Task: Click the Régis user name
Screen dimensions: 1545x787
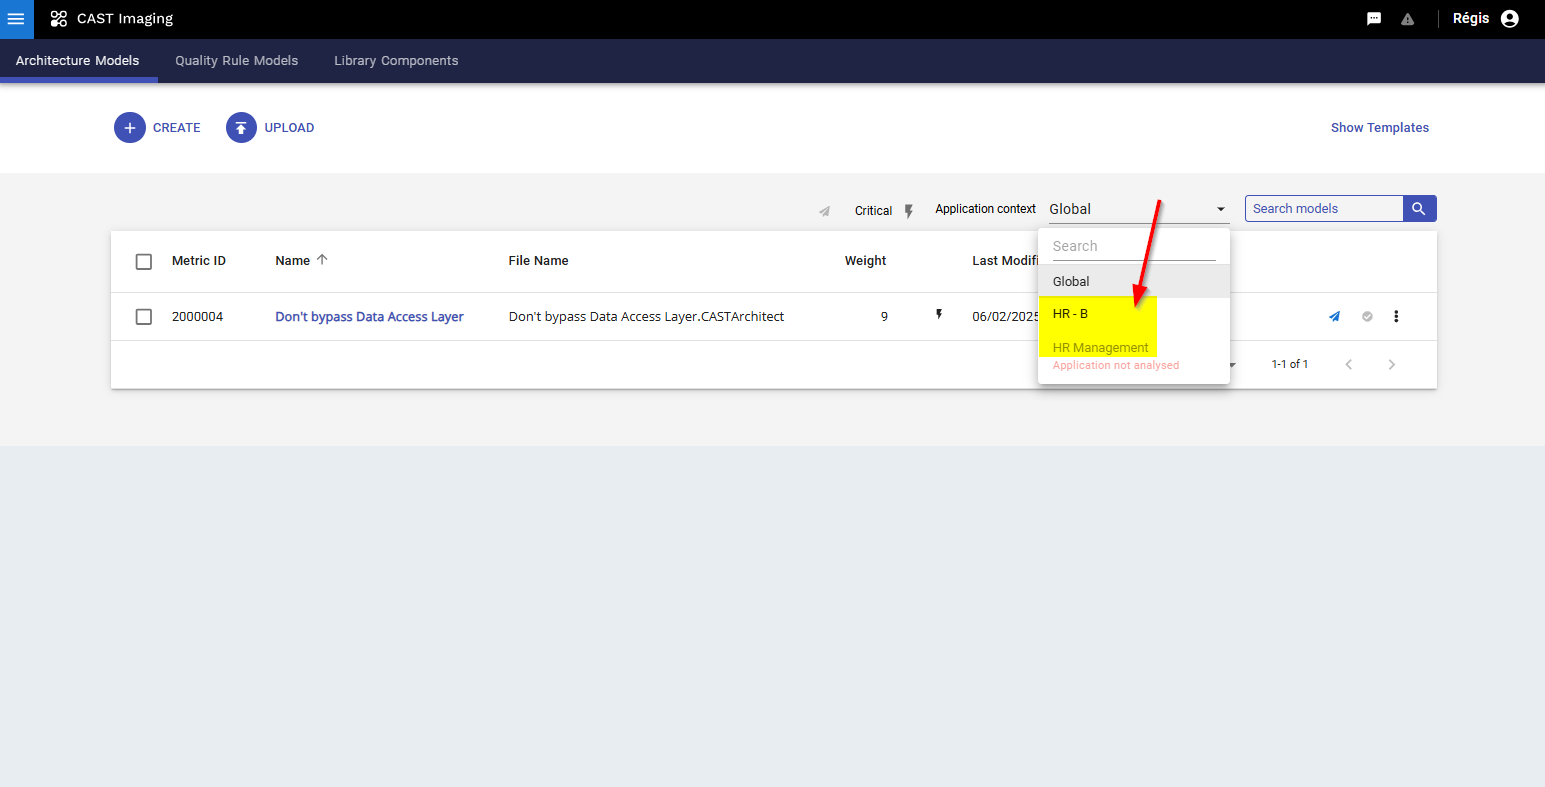Action: click(x=1471, y=19)
